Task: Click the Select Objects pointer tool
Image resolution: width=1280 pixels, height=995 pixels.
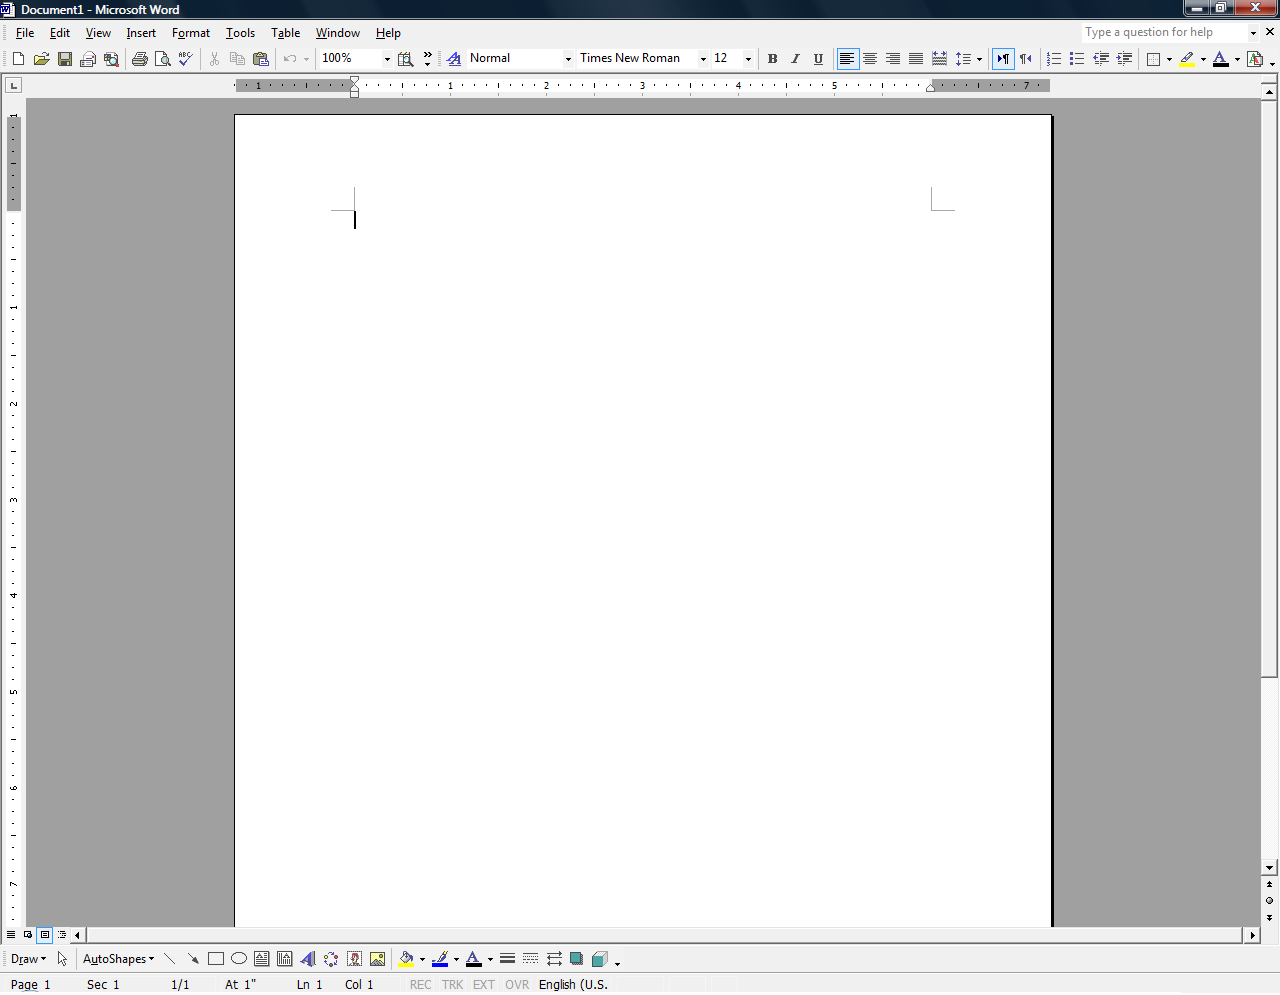Action: click(62, 959)
